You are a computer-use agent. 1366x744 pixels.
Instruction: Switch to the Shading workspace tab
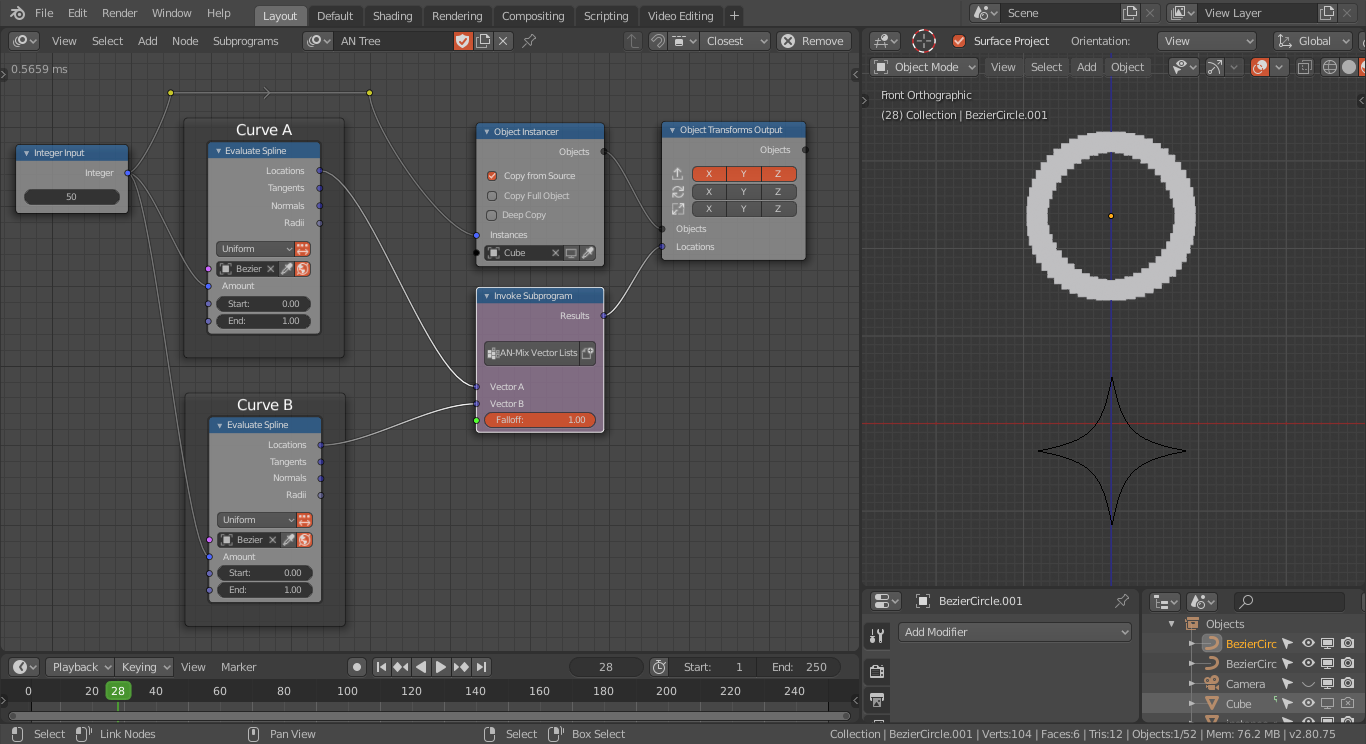coord(392,16)
